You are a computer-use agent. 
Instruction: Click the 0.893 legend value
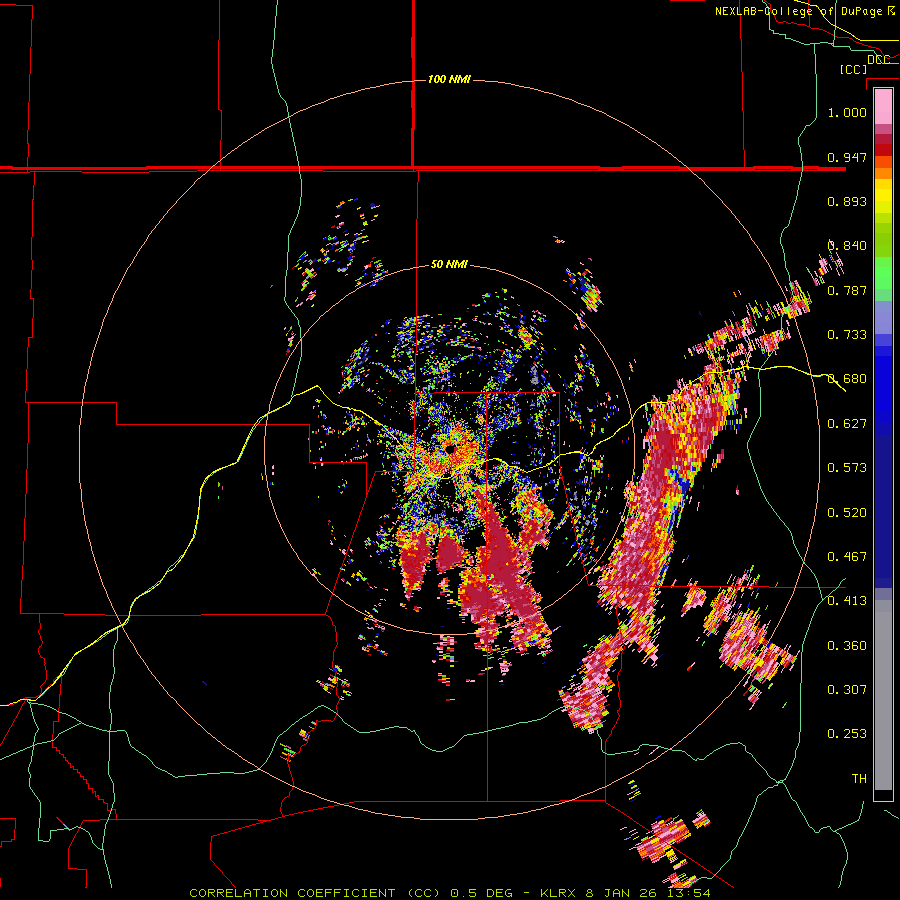point(847,201)
